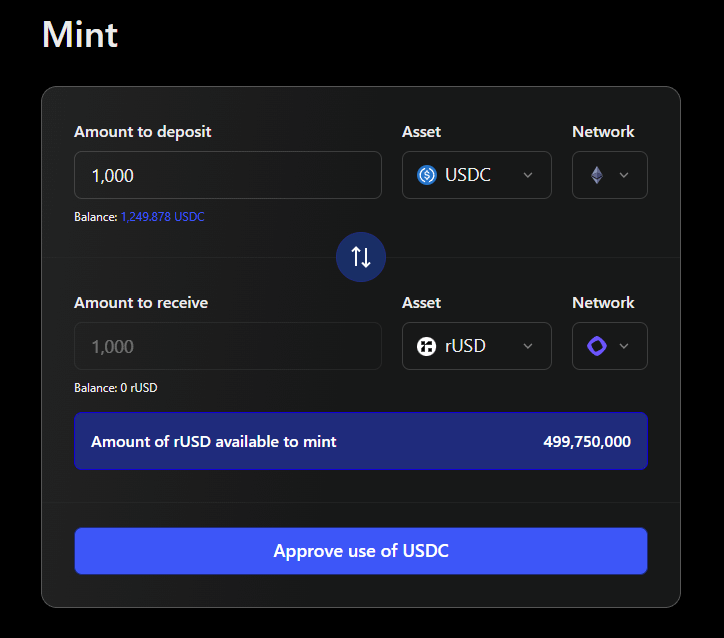Screen dimensions: 724x638
Task: Open the rUSD asset dropdown
Action: [477, 346]
